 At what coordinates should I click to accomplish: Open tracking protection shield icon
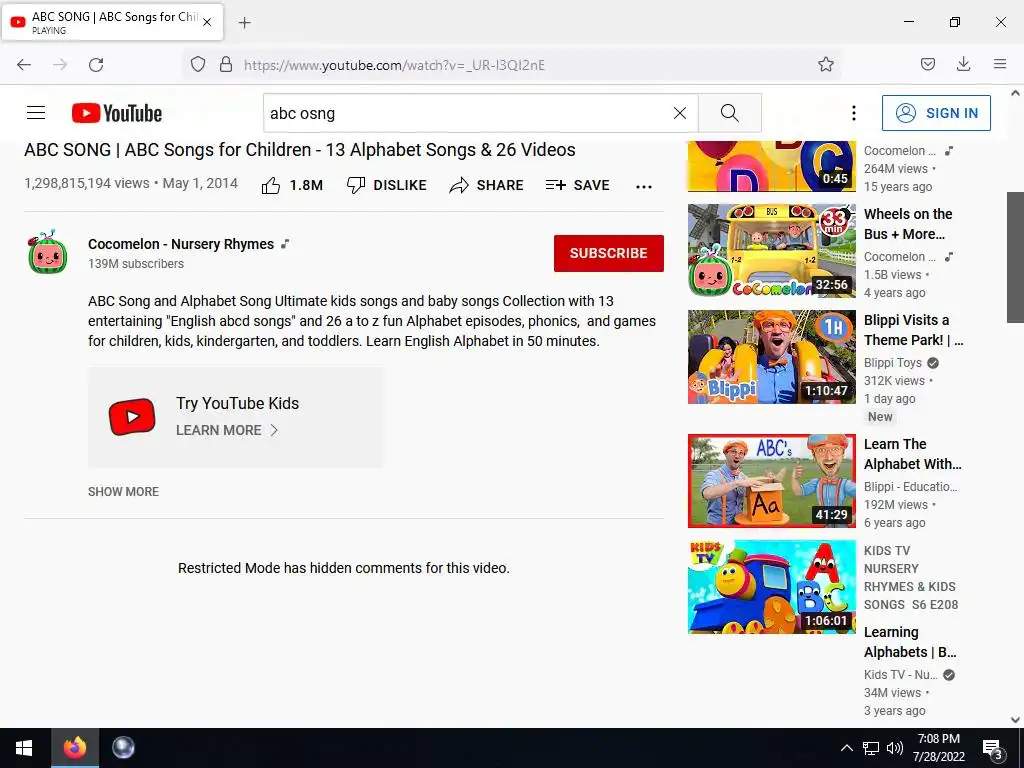(x=198, y=65)
